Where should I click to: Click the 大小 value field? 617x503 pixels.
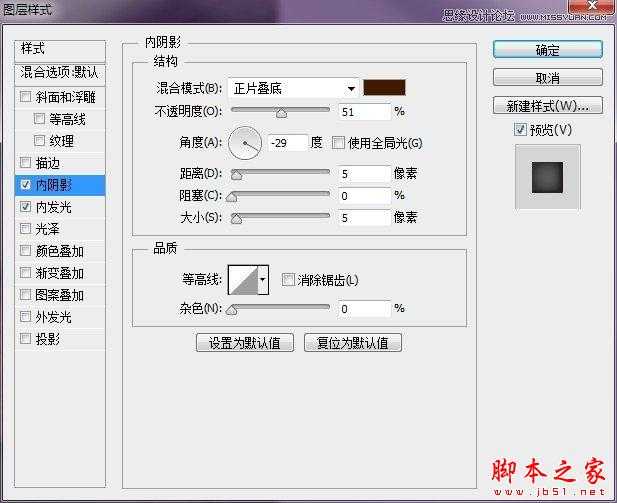click(364, 218)
